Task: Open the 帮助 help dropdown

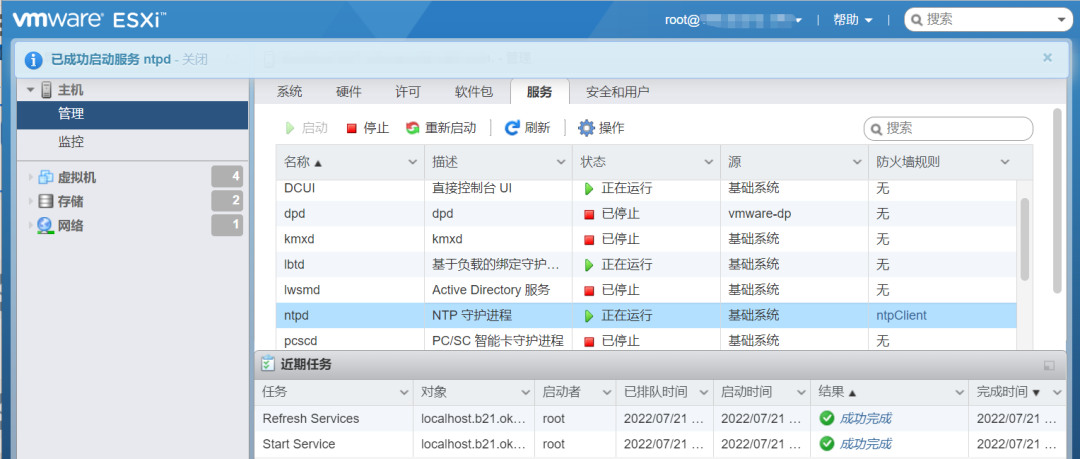Action: [853, 20]
